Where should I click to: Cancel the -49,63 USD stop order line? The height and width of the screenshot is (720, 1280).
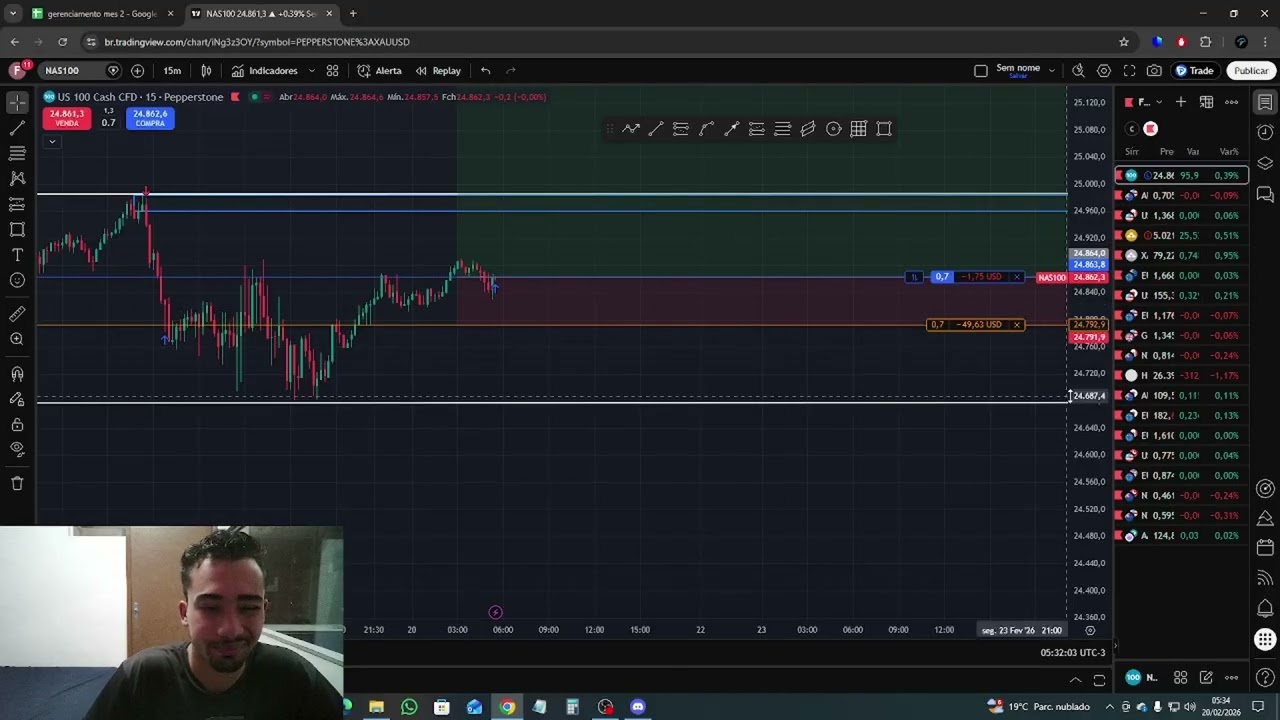[1017, 325]
